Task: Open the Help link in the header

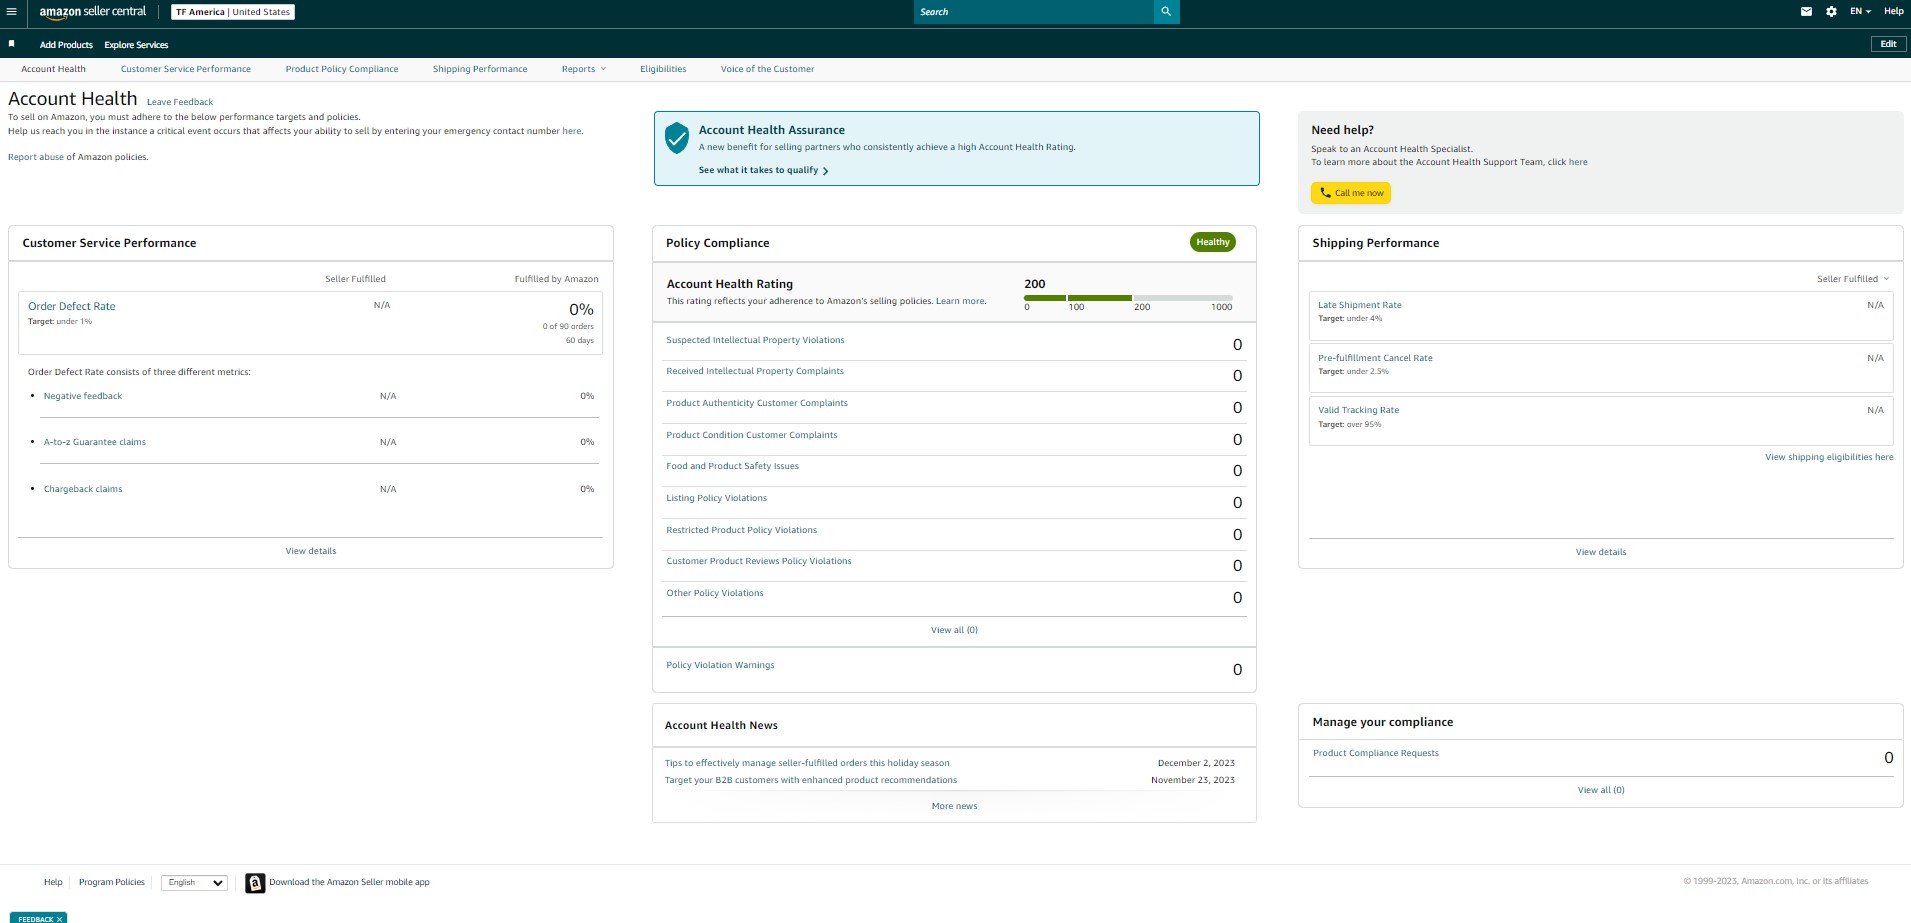Action: pyautogui.click(x=1894, y=12)
